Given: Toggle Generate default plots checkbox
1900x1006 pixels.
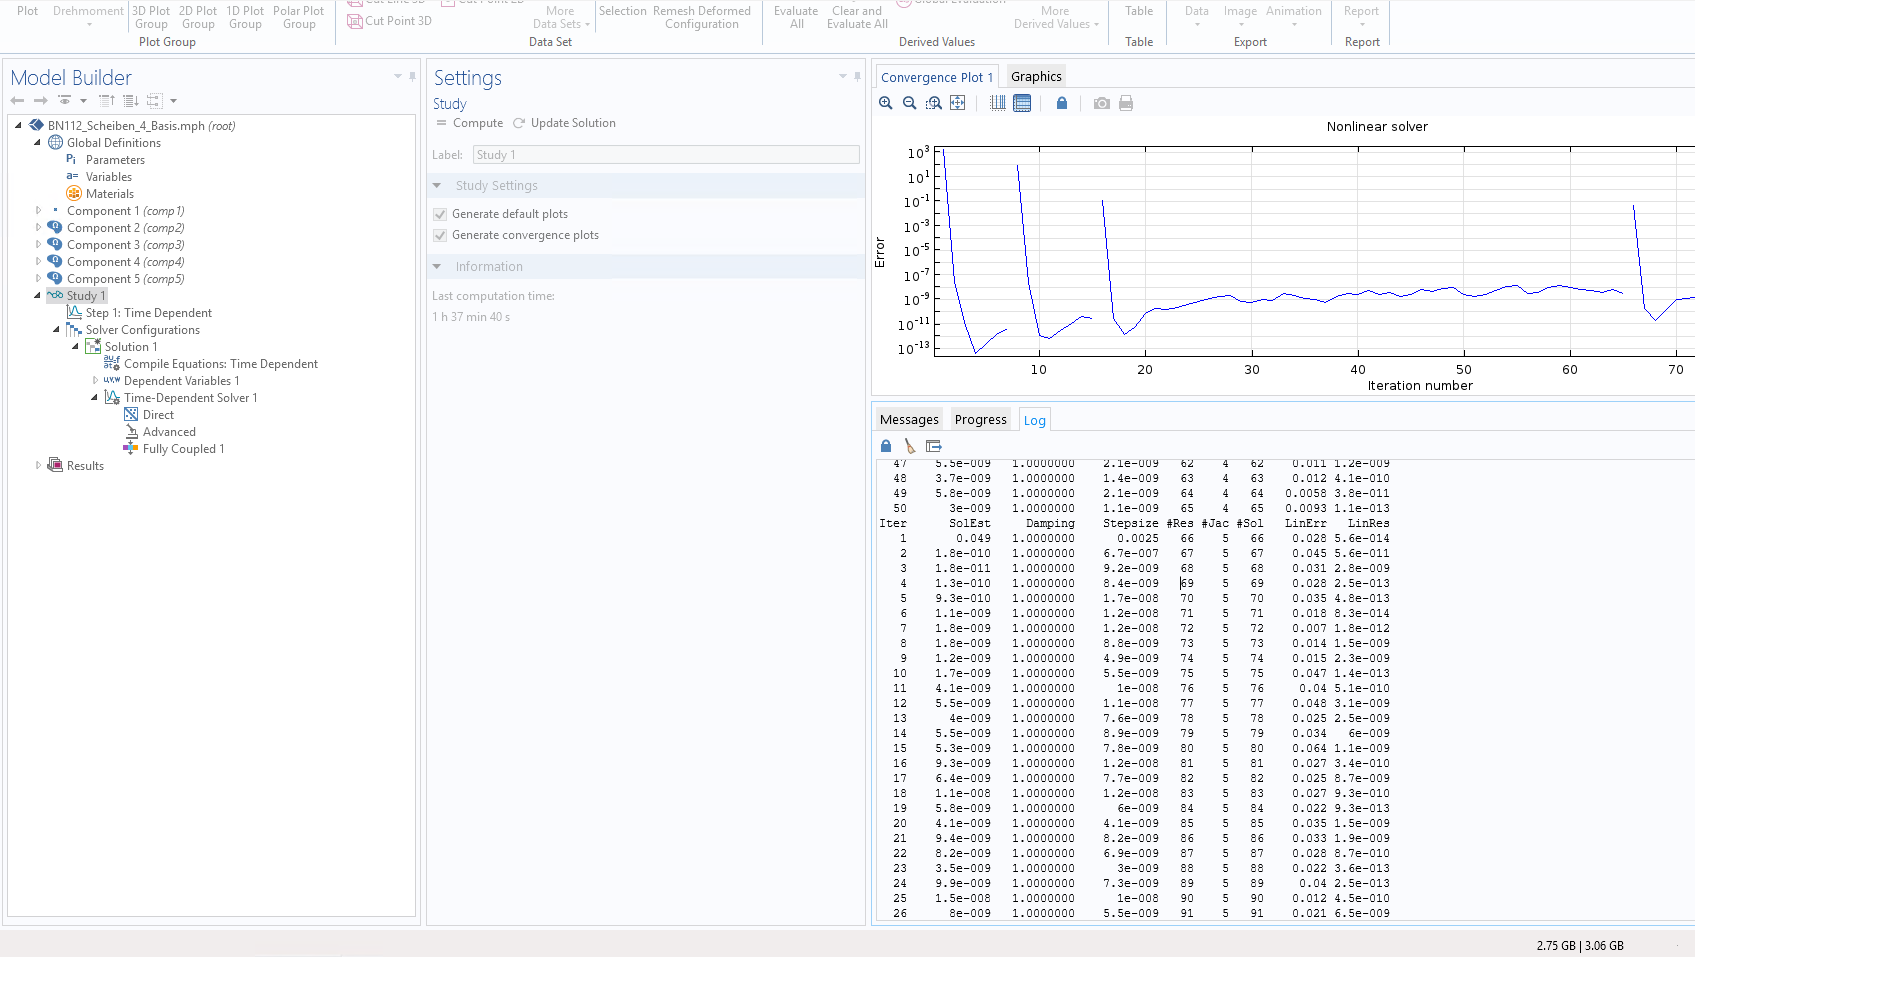Looking at the screenshot, I should (440, 214).
